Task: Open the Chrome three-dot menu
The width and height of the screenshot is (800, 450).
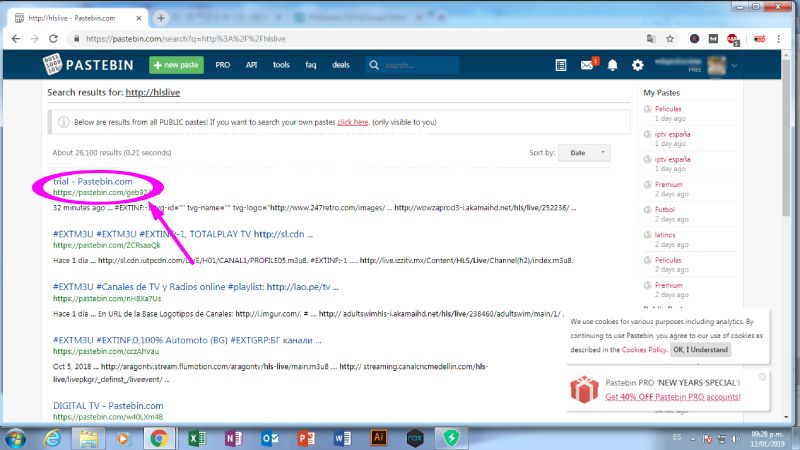Action: click(x=779, y=39)
